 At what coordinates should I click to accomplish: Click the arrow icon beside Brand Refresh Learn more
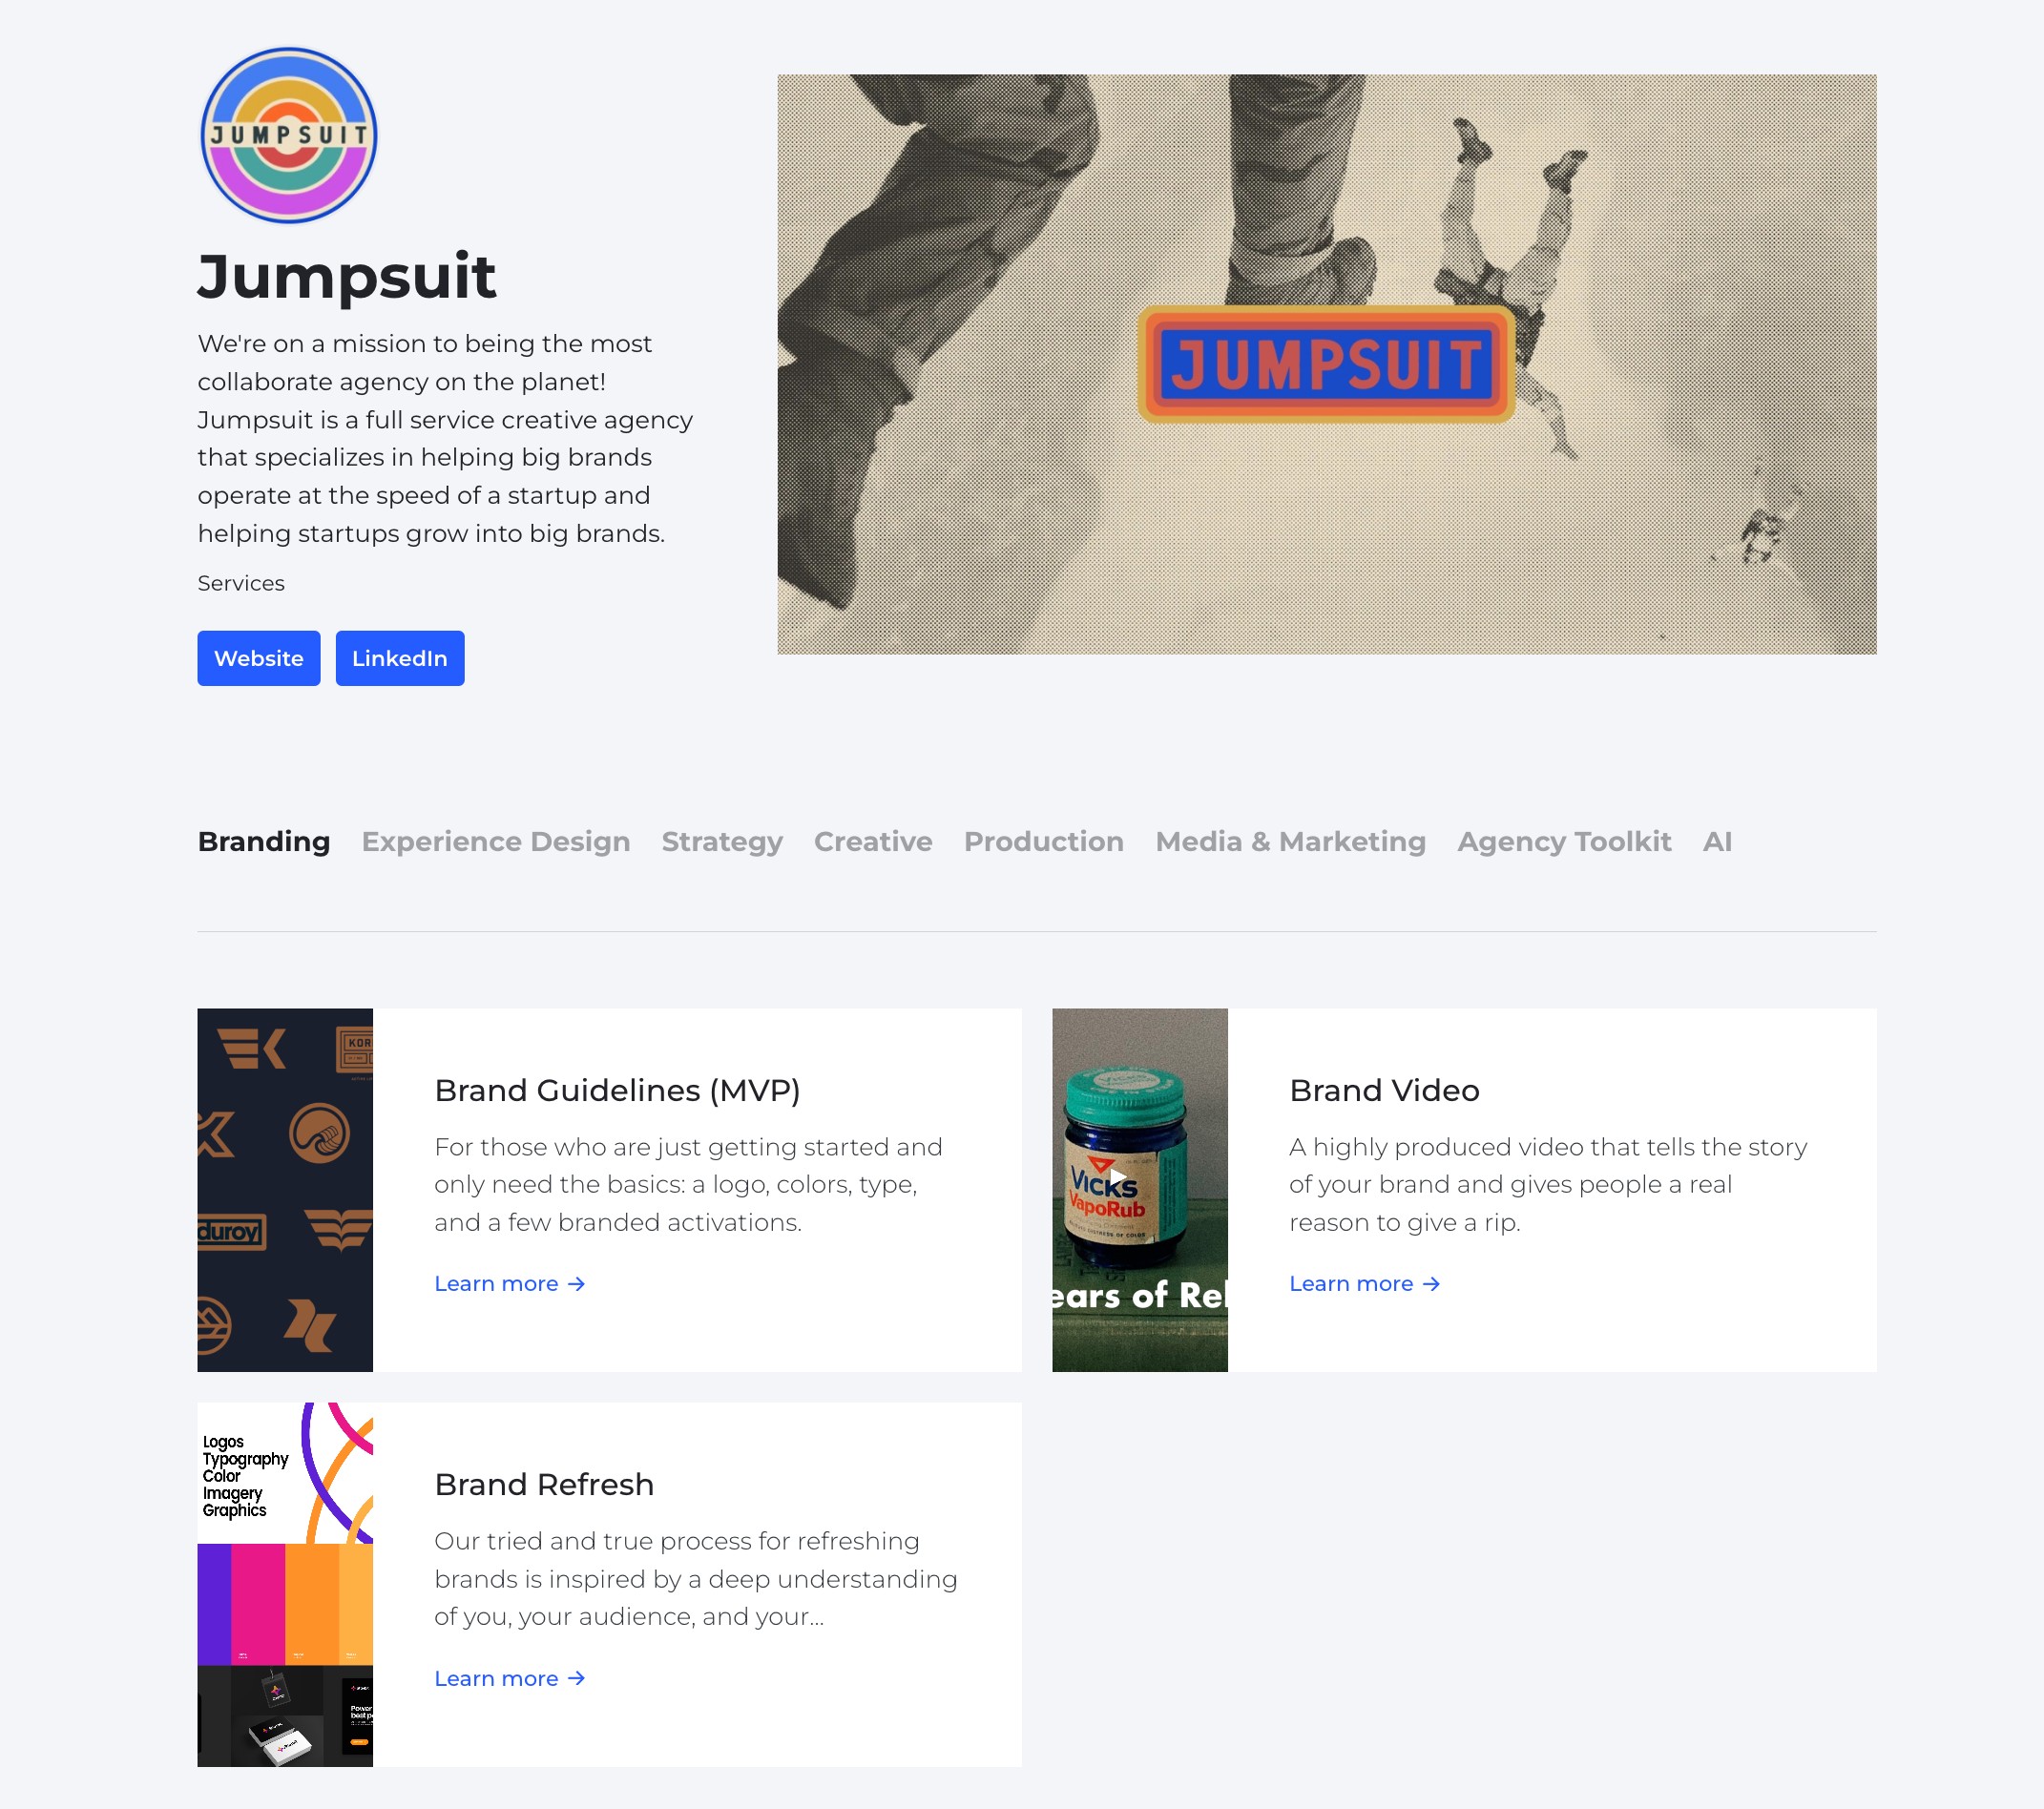576,1678
